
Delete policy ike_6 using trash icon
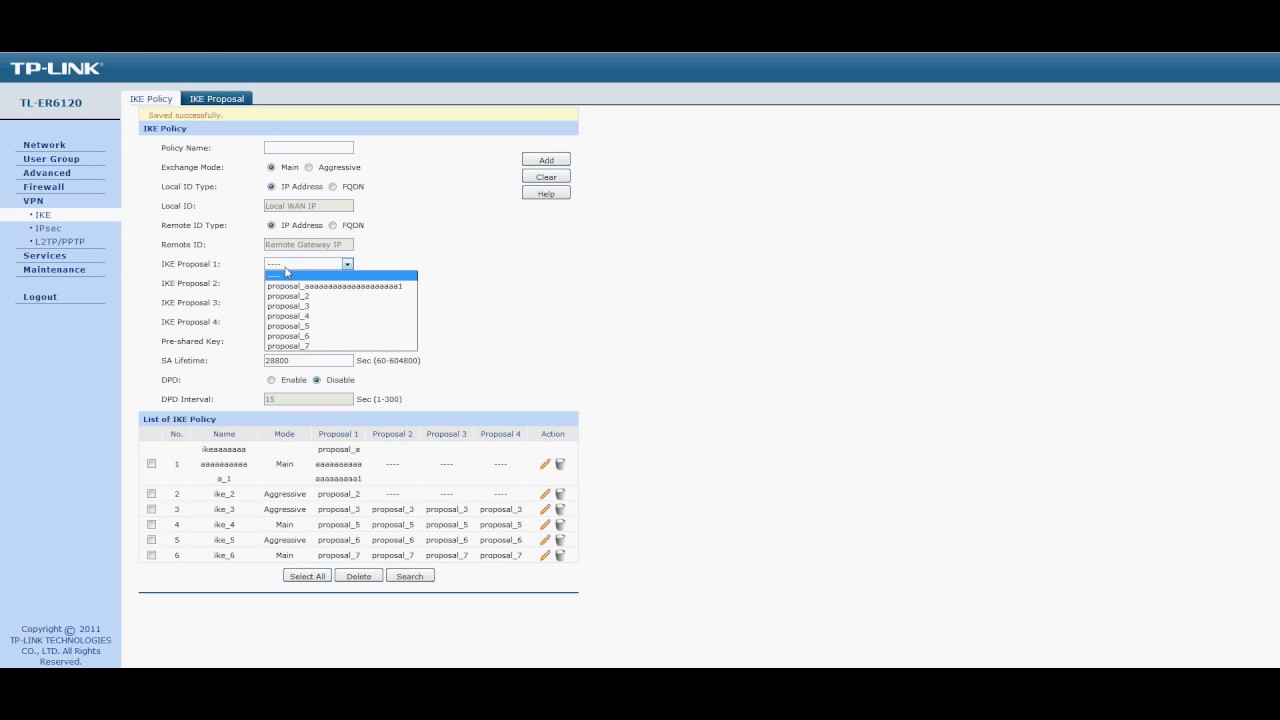point(560,555)
